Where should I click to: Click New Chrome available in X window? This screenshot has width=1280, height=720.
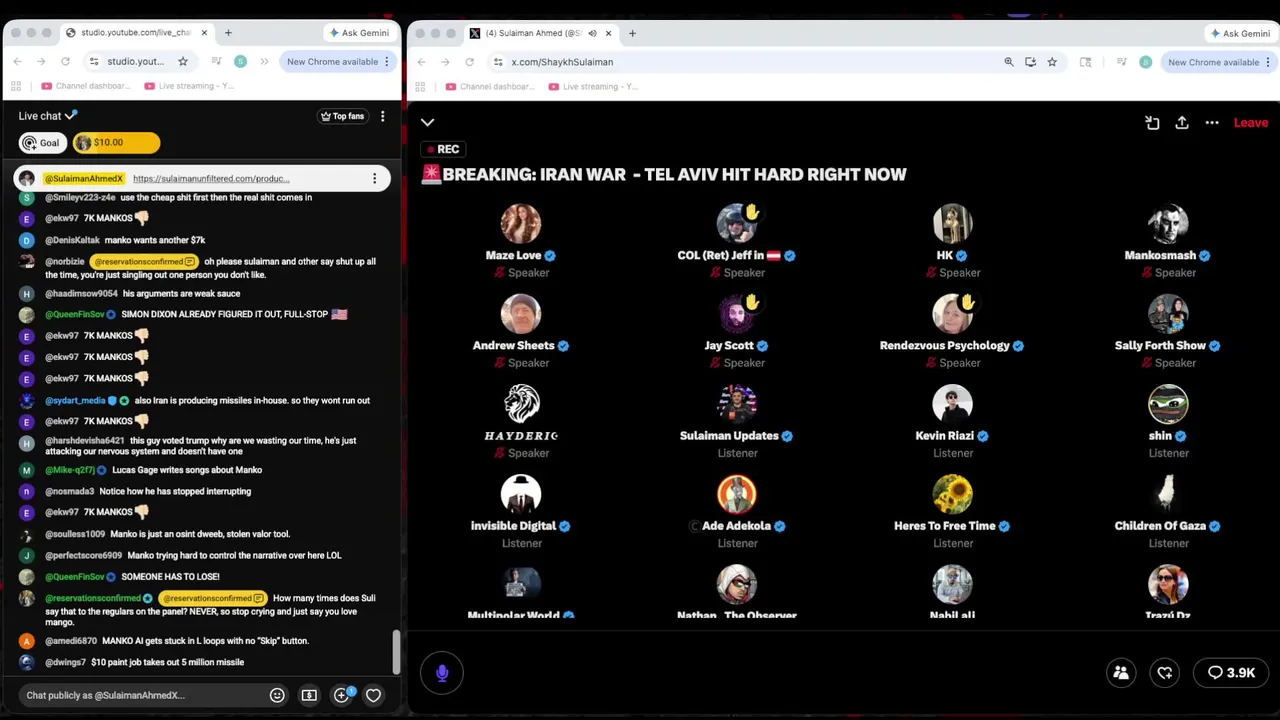click(1213, 62)
